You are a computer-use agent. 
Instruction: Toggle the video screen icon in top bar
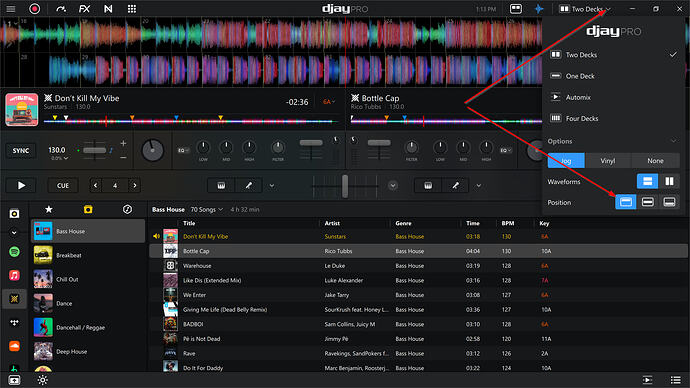pyautogui.click(x=515, y=9)
